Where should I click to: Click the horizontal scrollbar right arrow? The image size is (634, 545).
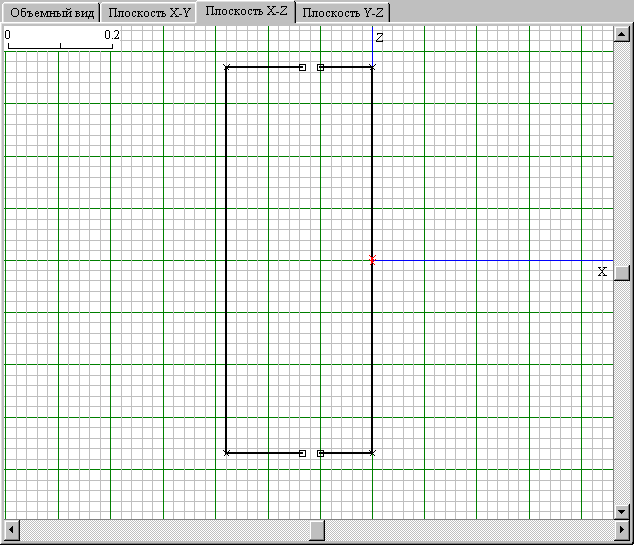coord(605,528)
